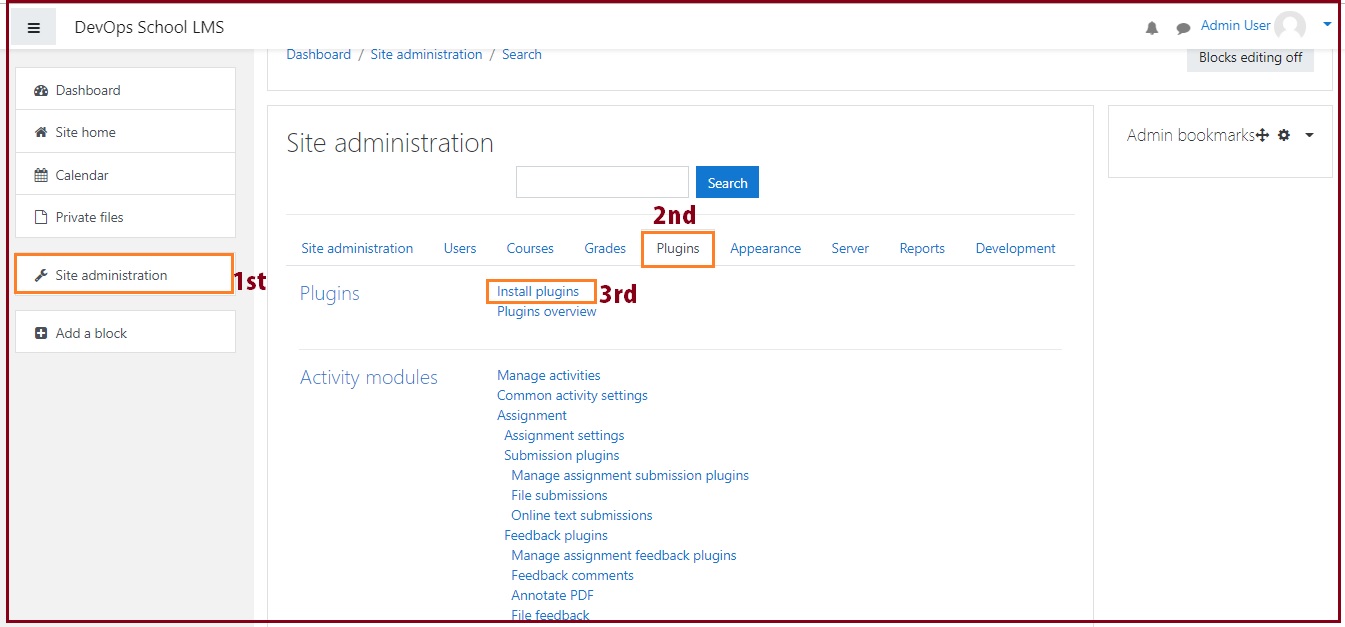Click the Admin User avatar picture
The width and height of the screenshot is (1345, 627).
click(x=1290, y=27)
